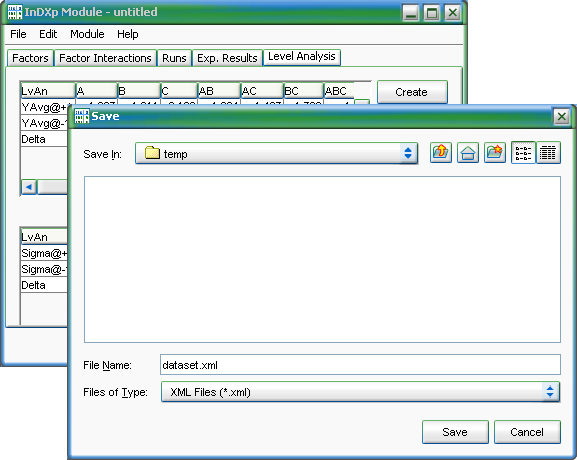This screenshot has width=577, height=460.
Task: Open the Help menu in InDXp Module
Action: click(x=128, y=34)
